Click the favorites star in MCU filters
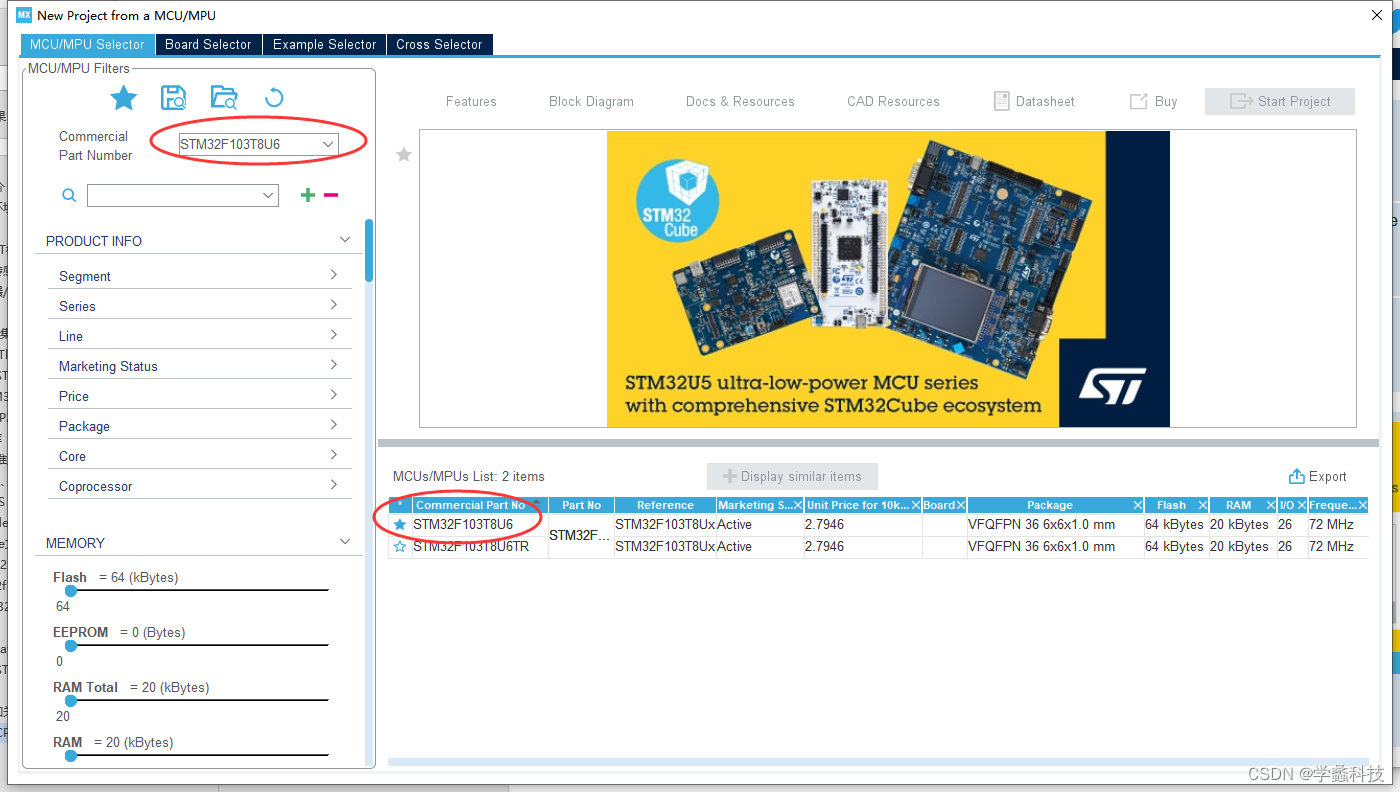The width and height of the screenshot is (1400, 792). click(123, 98)
